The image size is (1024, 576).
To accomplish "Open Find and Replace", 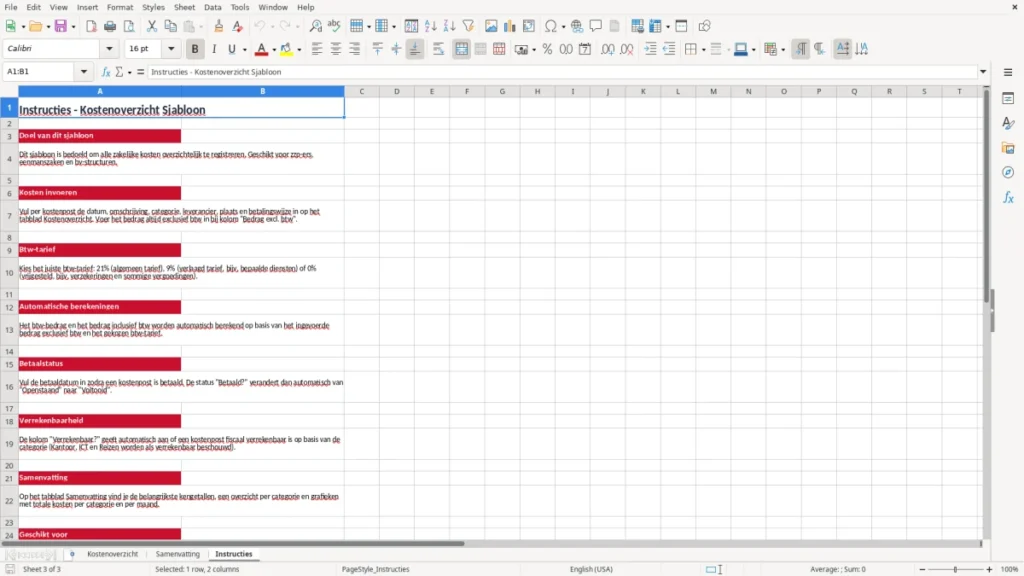I will click(x=315, y=26).
